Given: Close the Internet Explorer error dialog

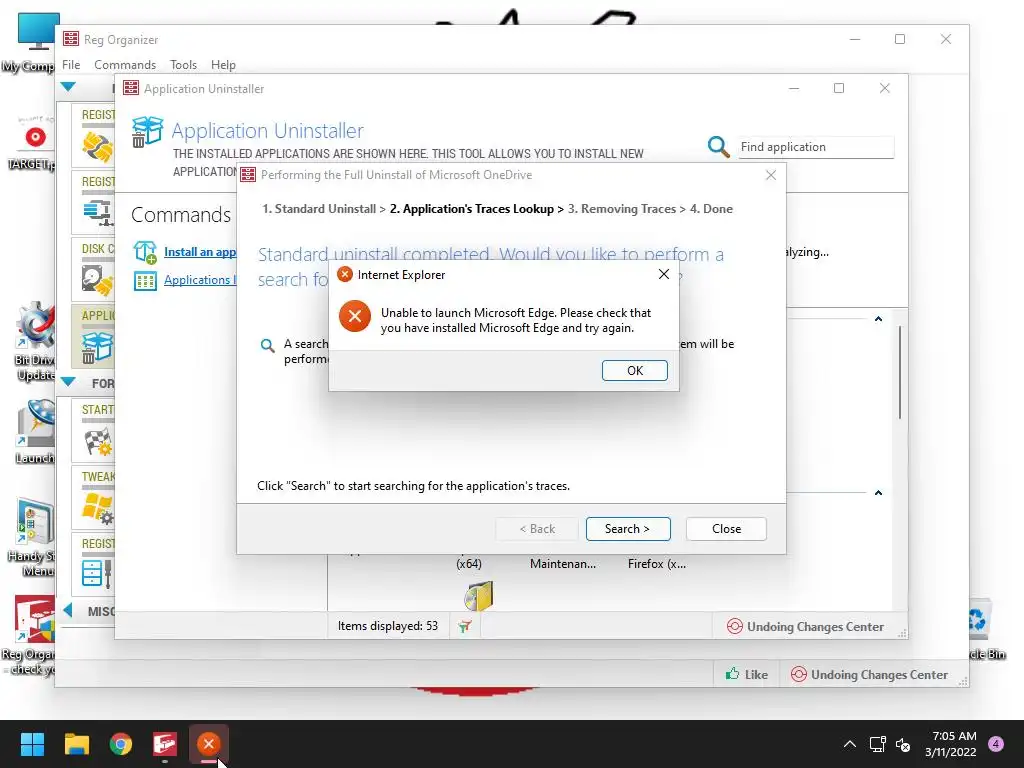Looking at the screenshot, I should (x=664, y=274).
